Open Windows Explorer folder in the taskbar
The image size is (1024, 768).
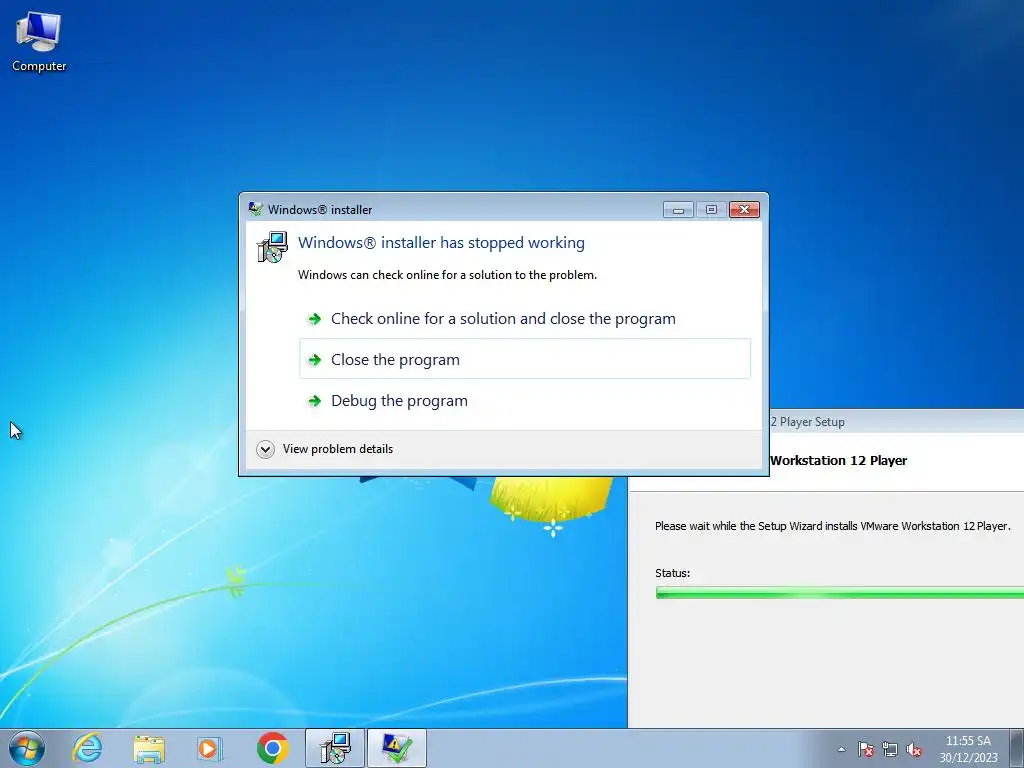pos(149,748)
